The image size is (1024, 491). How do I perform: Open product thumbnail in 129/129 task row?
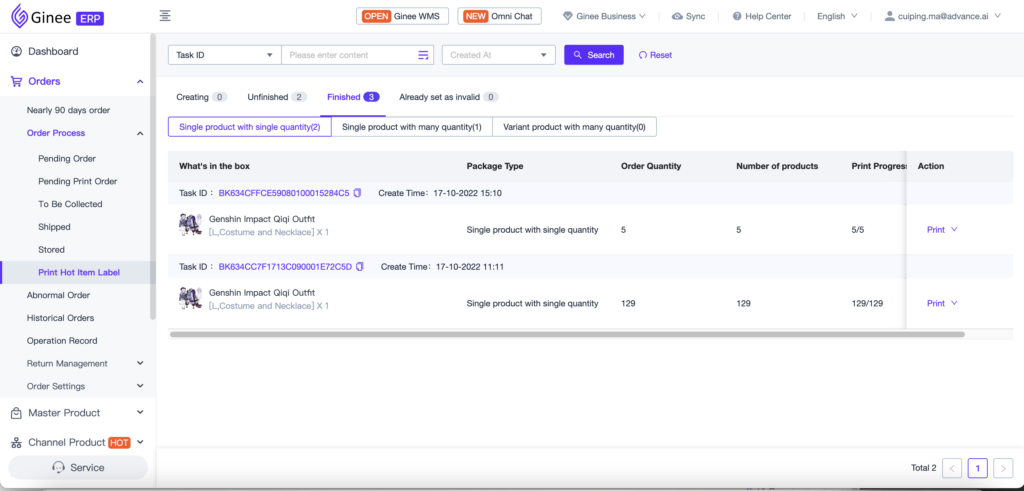pos(190,298)
